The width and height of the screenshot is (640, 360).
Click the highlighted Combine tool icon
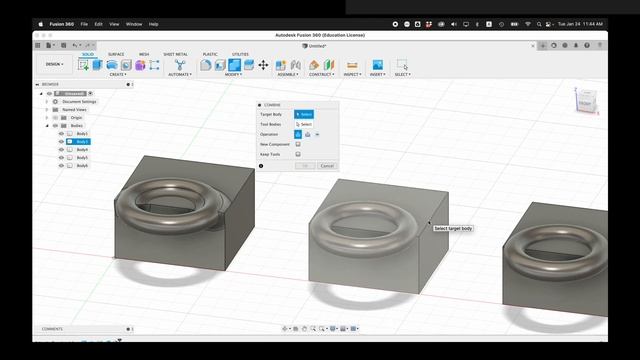coord(234,64)
